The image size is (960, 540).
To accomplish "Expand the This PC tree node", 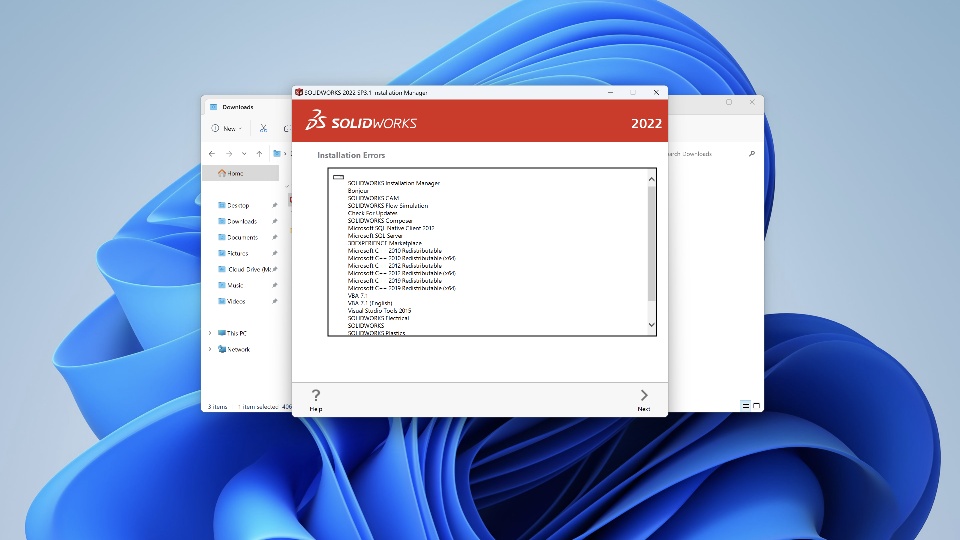I will (x=210, y=333).
